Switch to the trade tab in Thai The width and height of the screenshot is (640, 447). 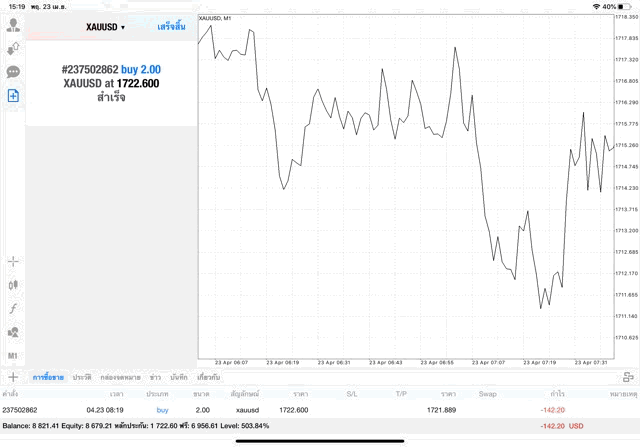pyautogui.click(x=48, y=377)
